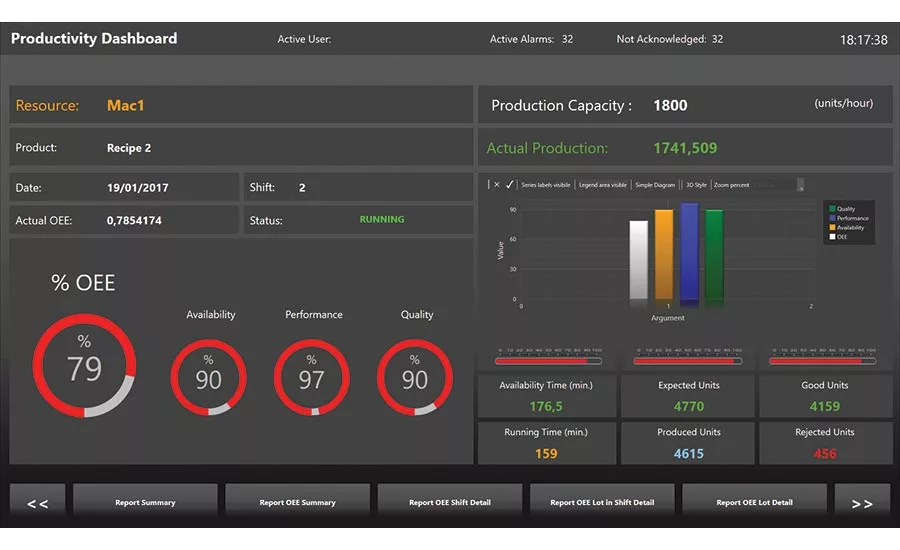Image resolution: width=900 pixels, height=550 pixels.
Task: Click the green Quality legend swatch
Action: (x=831, y=209)
